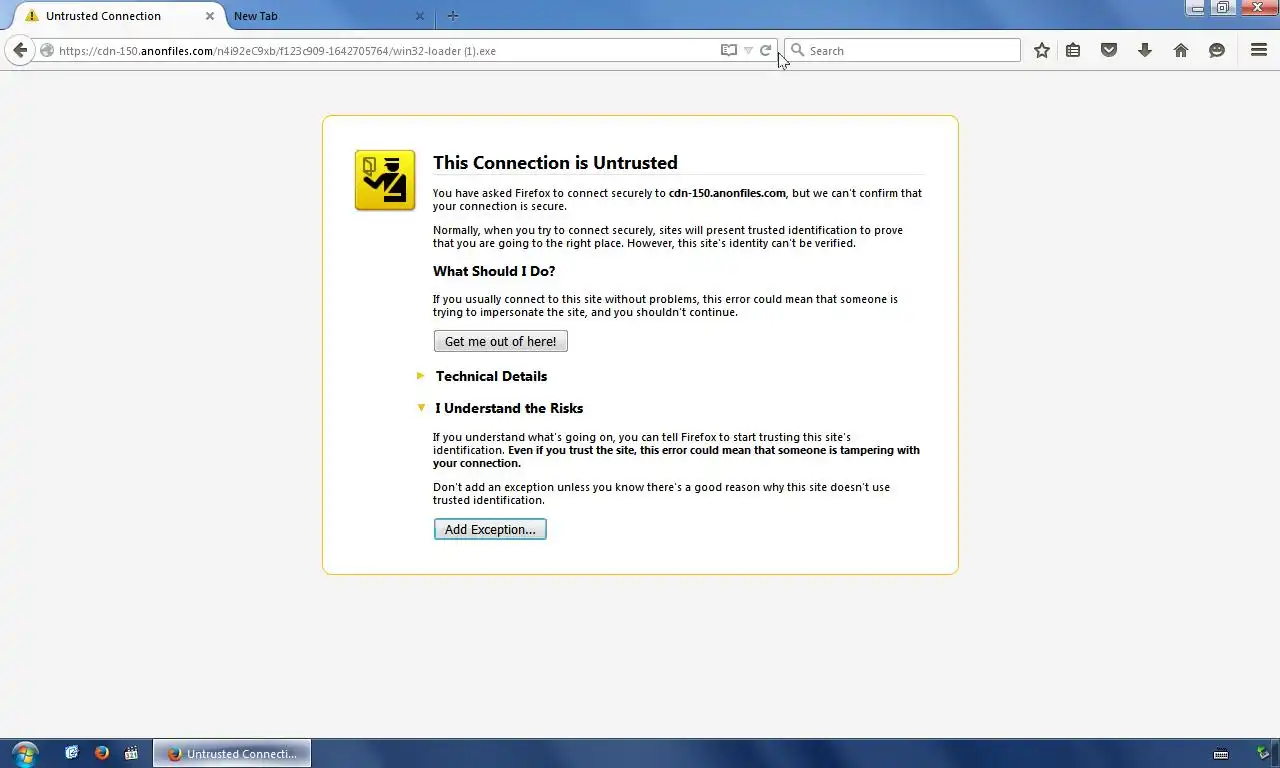Open a new tab with plus button

(453, 16)
